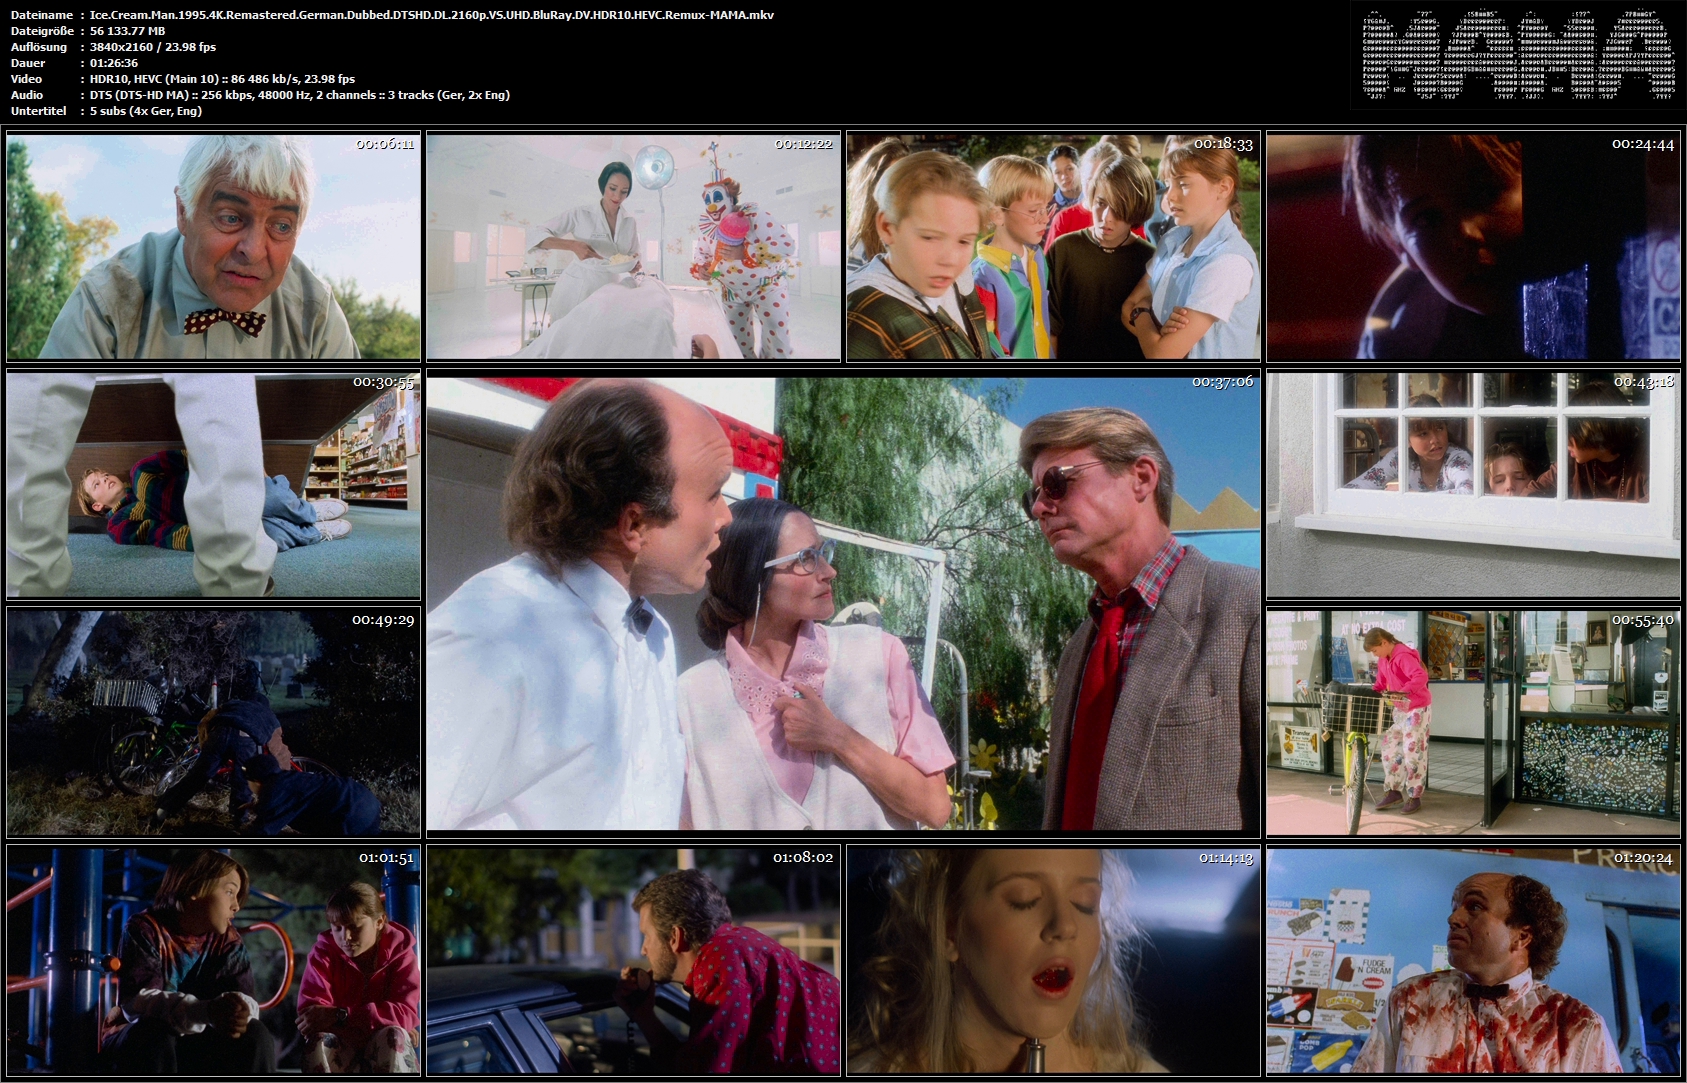Viewport: 1687px width, 1083px height.
Task: Select the car radio thumbnail at 01:08:02
Action: tap(633, 961)
